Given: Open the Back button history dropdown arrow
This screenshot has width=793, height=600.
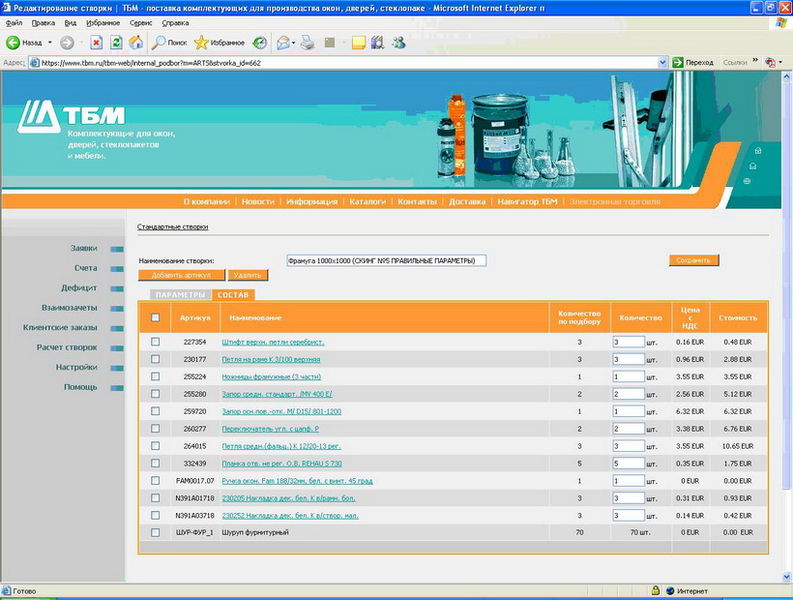Looking at the screenshot, I should 49,43.
